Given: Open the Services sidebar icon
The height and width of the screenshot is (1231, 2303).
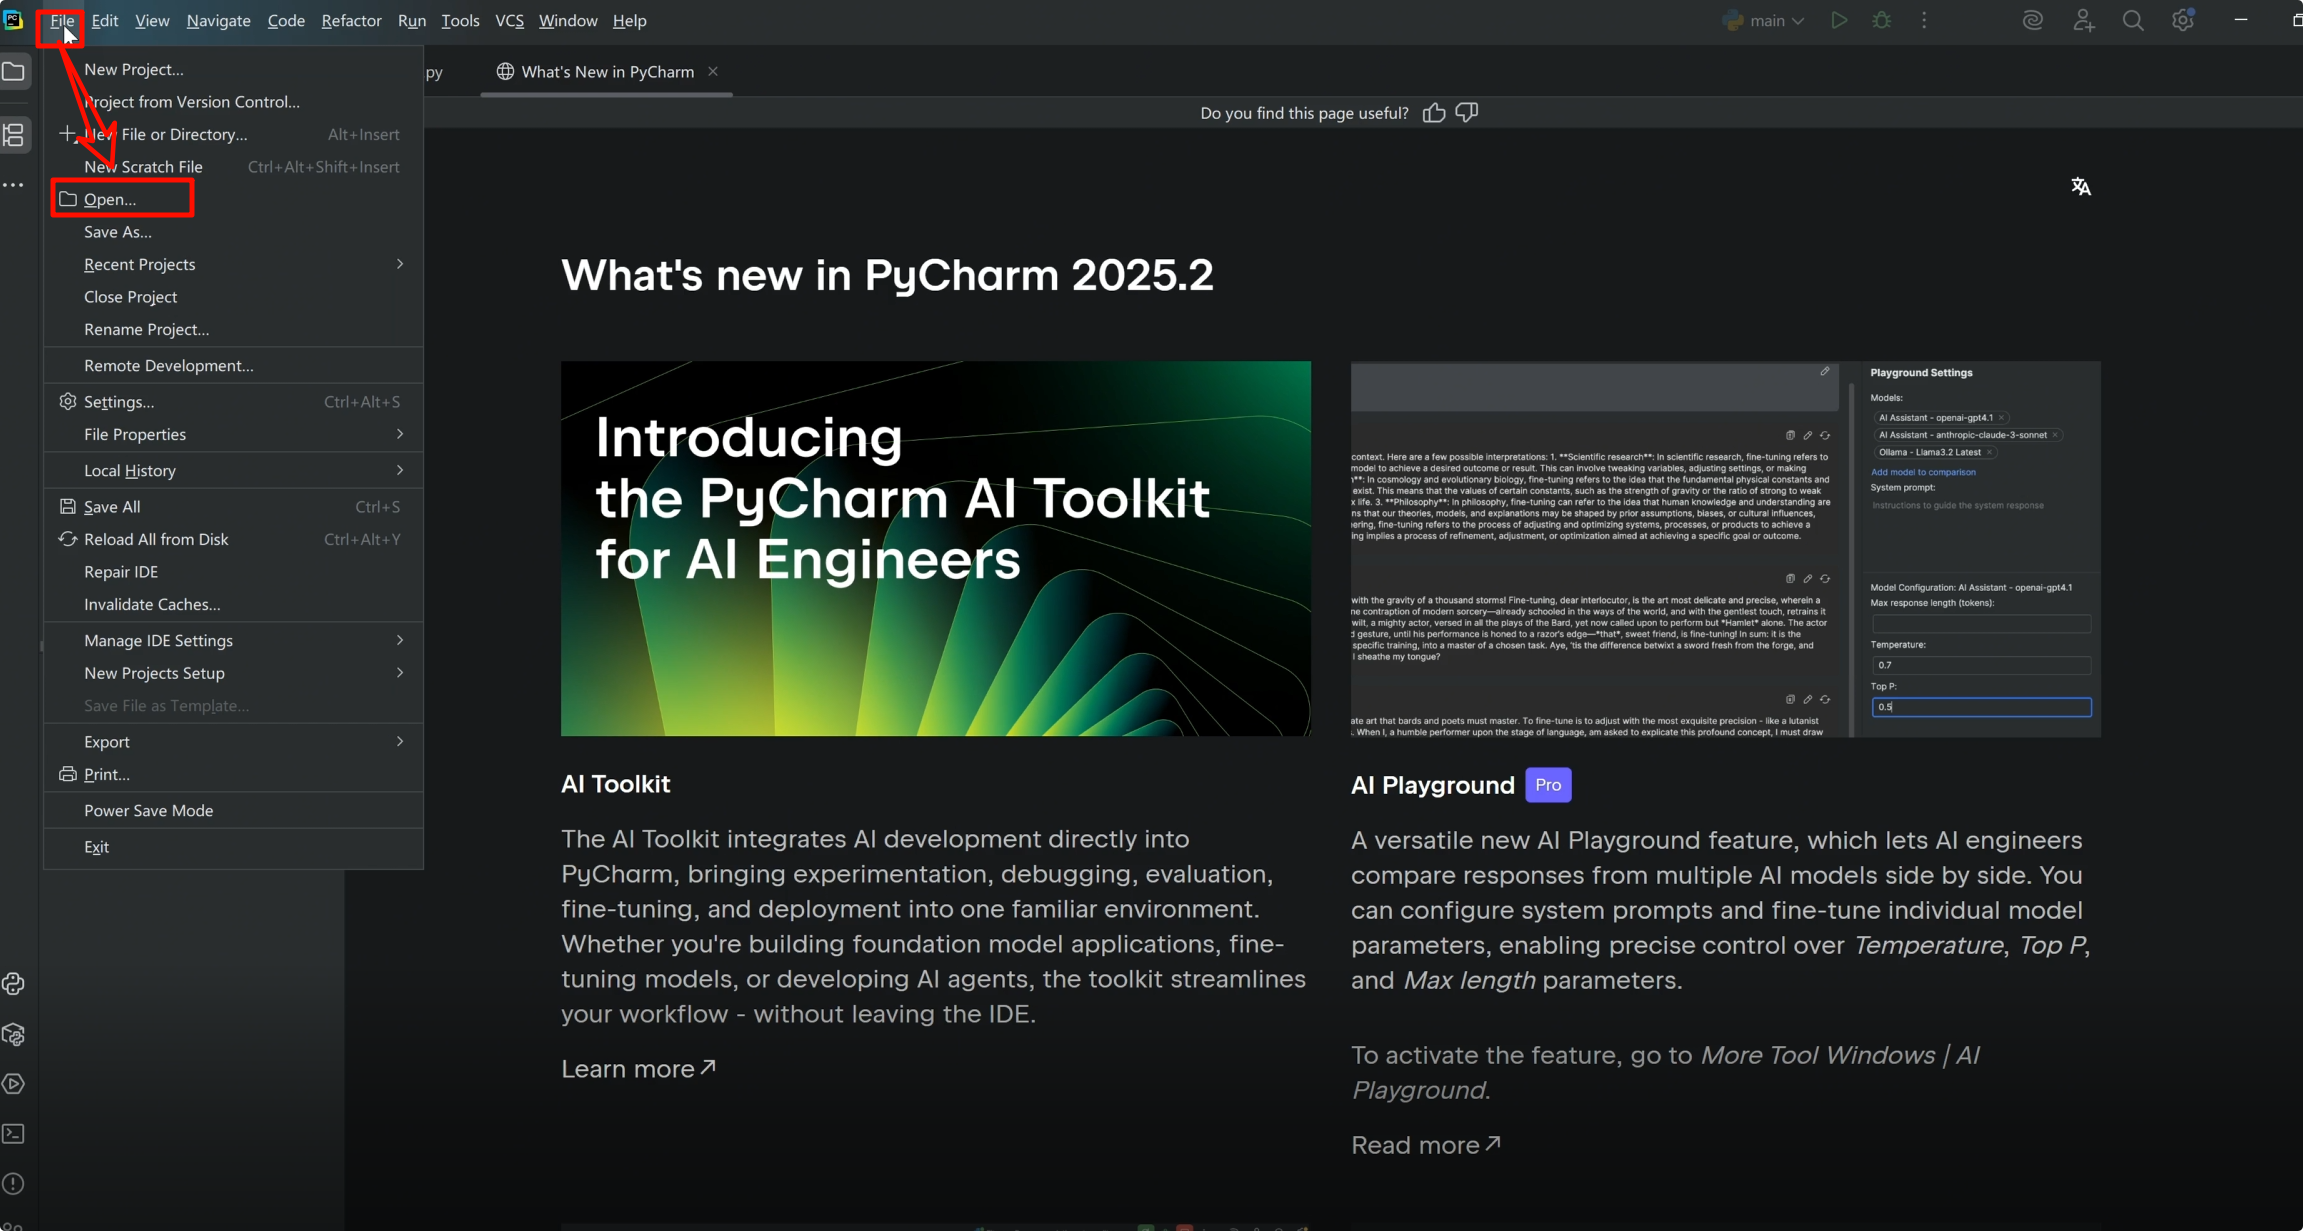Looking at the screenshot, I should pyautogui.click(x=14, y=1084).
